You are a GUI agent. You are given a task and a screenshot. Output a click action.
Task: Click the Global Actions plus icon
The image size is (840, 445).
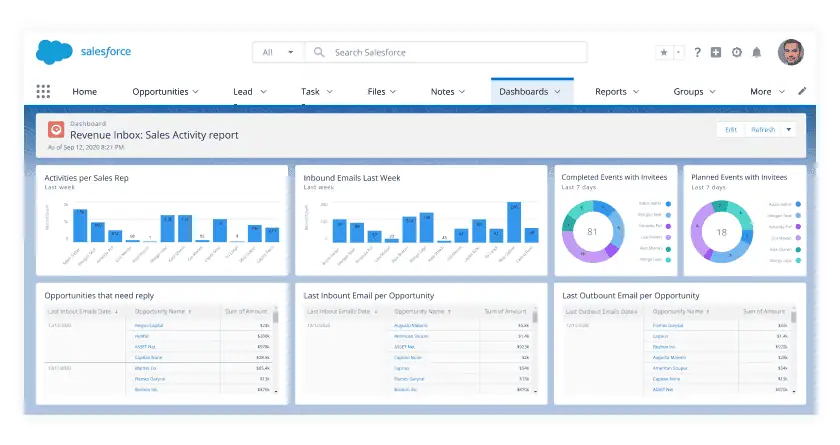pyautogui.click(x=716, y=52)
